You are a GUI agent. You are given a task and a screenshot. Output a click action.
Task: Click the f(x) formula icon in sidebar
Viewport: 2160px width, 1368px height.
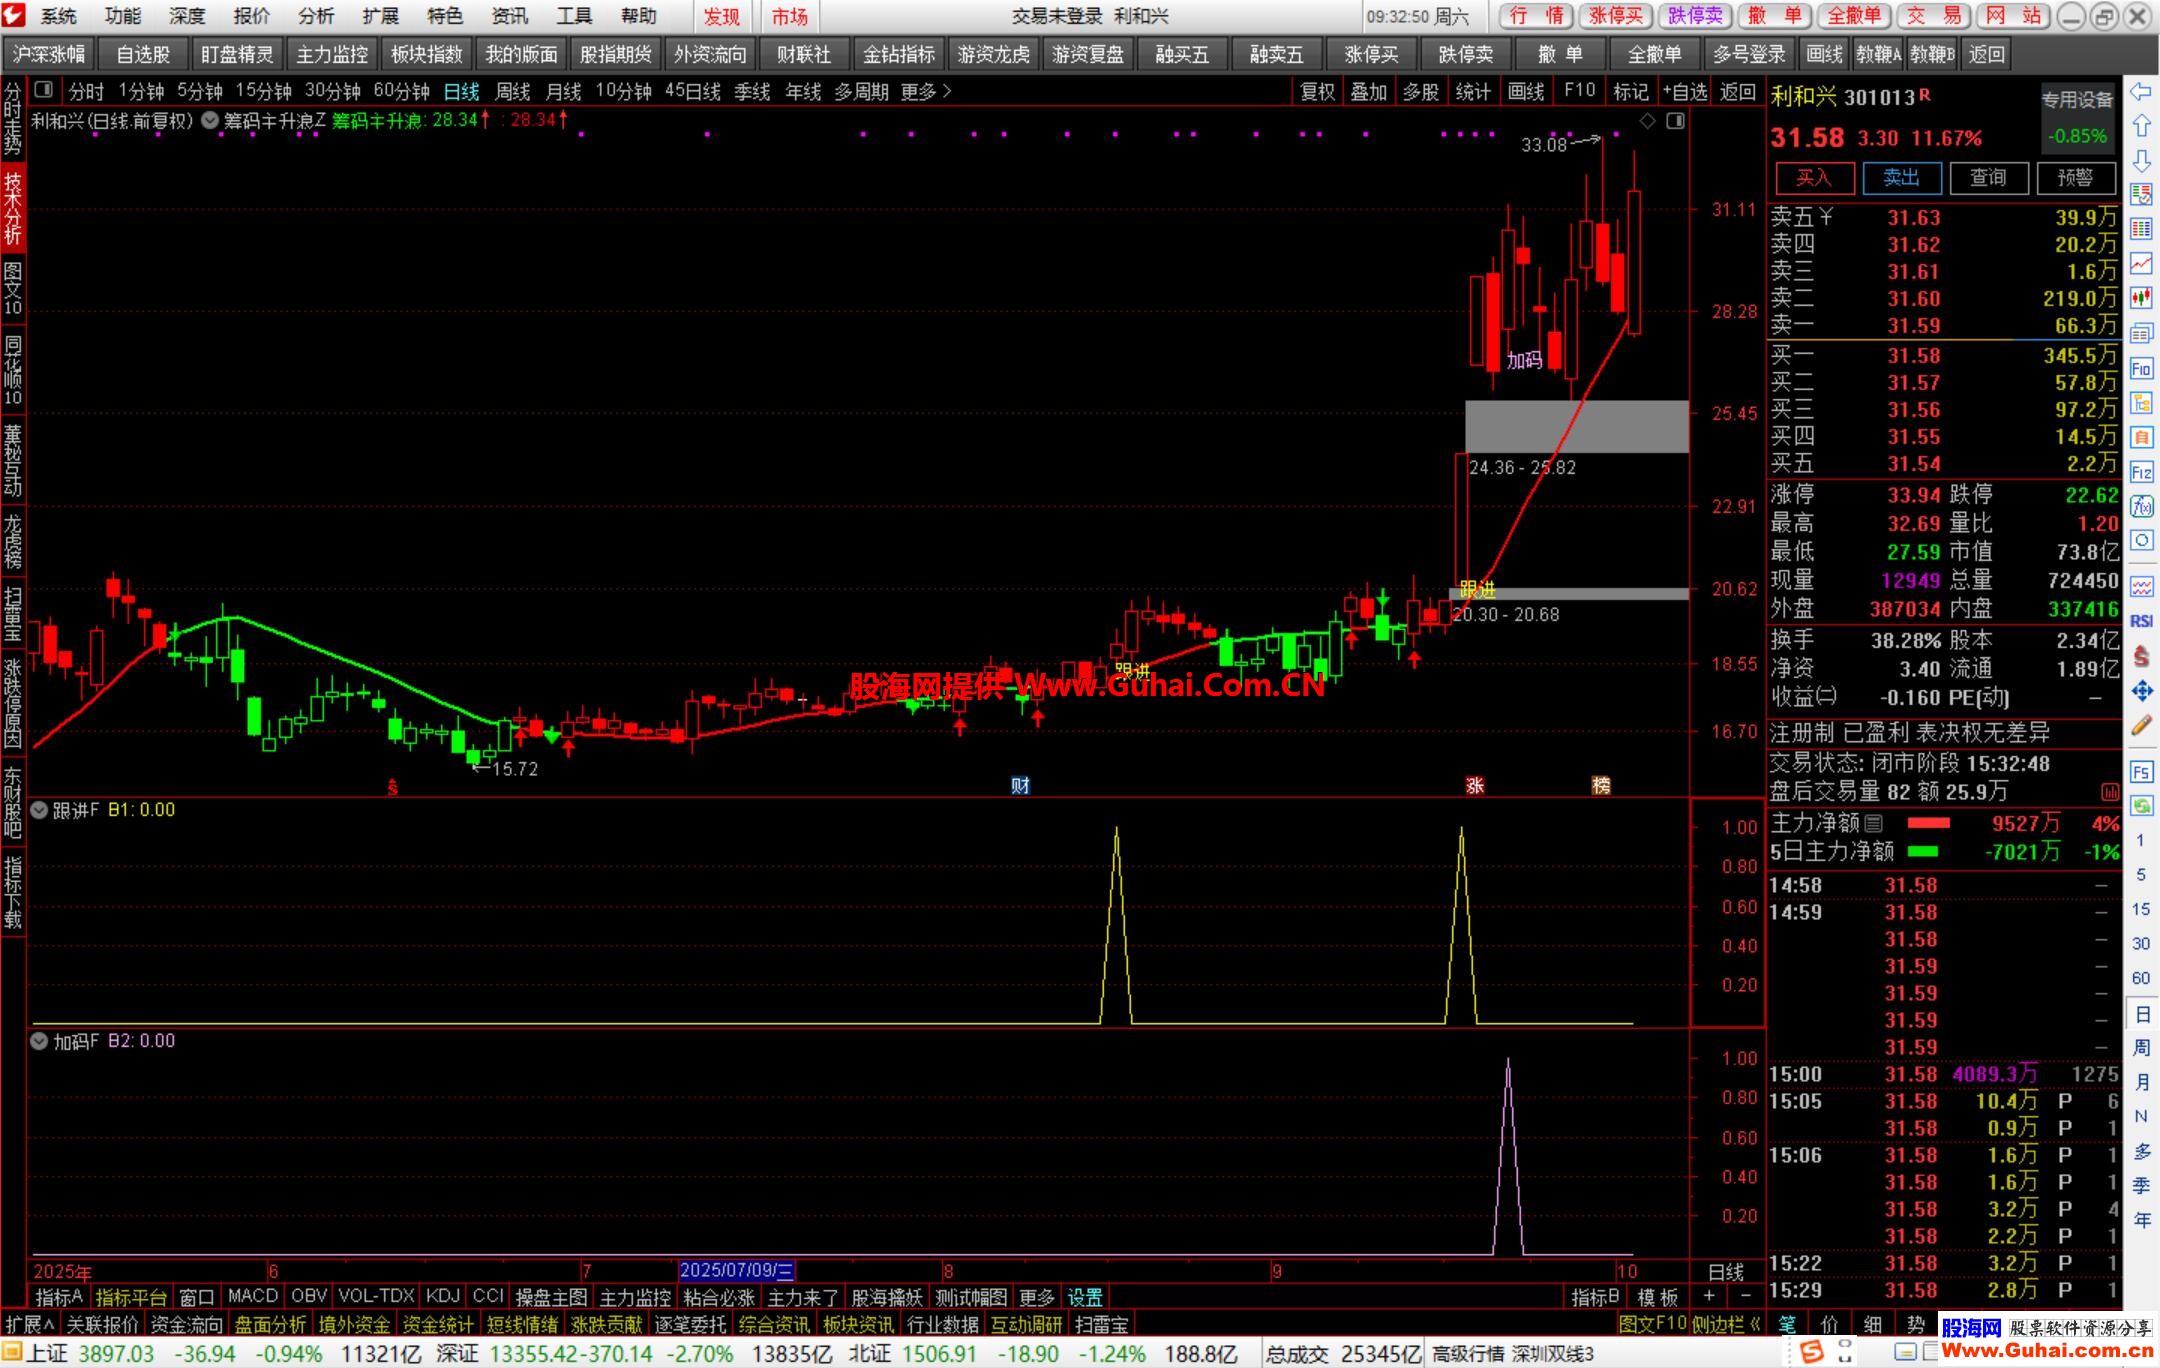(2140, 507)
